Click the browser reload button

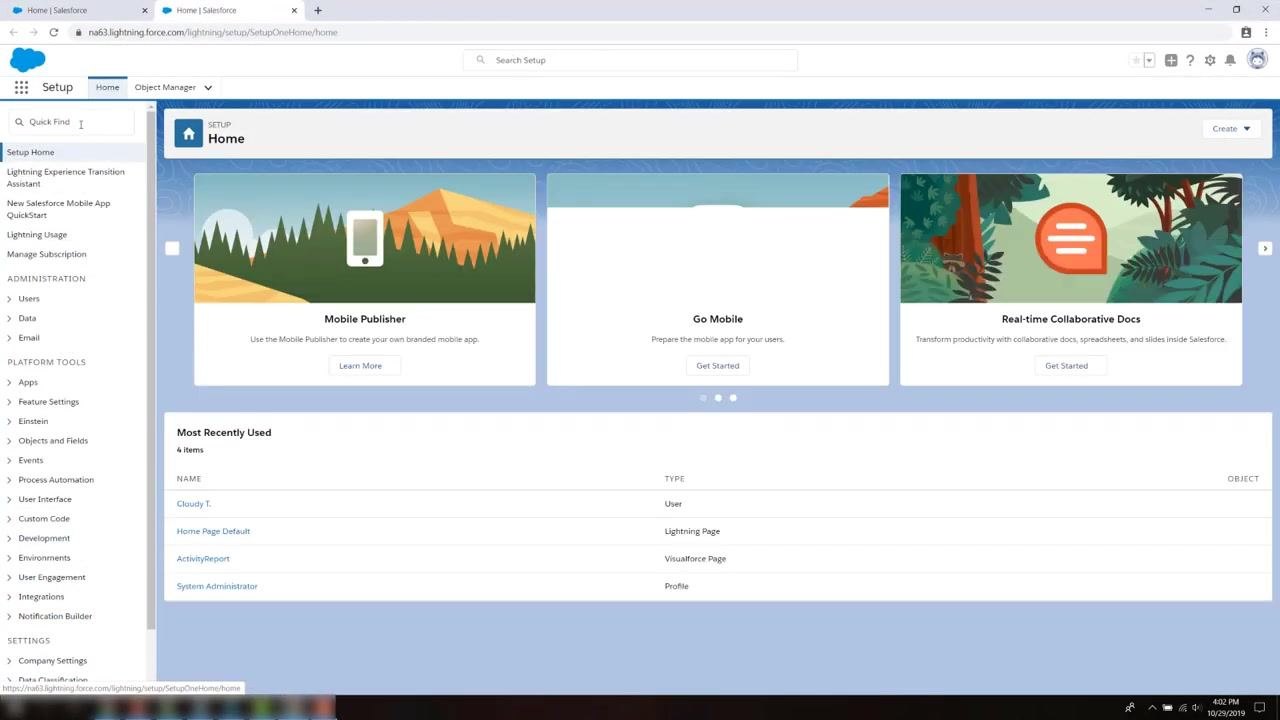click(53, 32)
